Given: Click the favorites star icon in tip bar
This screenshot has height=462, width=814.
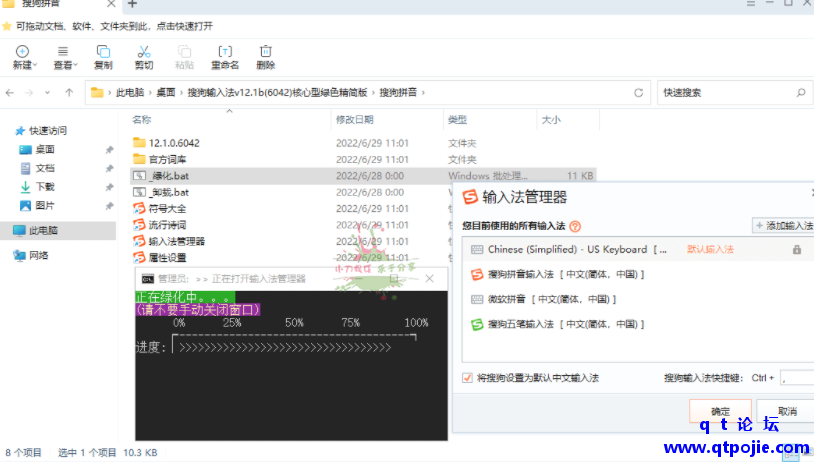Looking at the screenshot, I should (x=7, y=26).
